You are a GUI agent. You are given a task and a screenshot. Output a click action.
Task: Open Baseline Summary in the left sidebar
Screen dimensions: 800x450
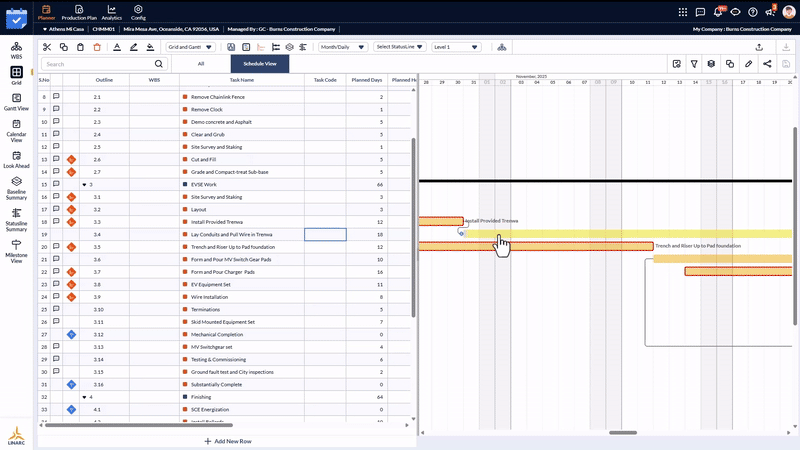(16, 188)
